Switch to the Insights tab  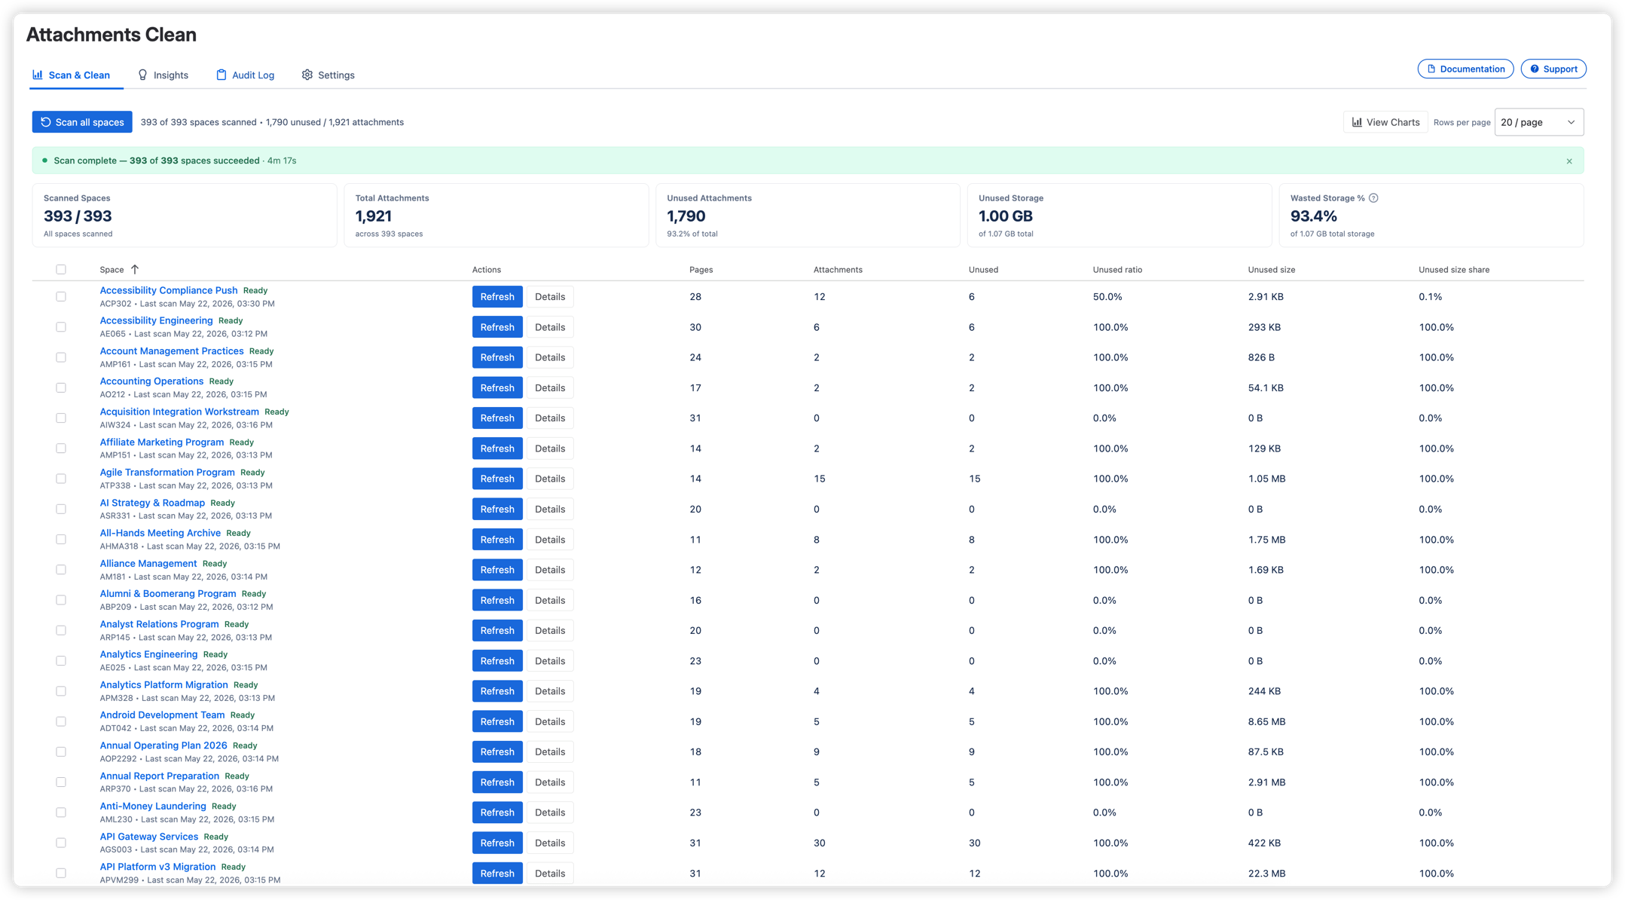coord(163,75)
